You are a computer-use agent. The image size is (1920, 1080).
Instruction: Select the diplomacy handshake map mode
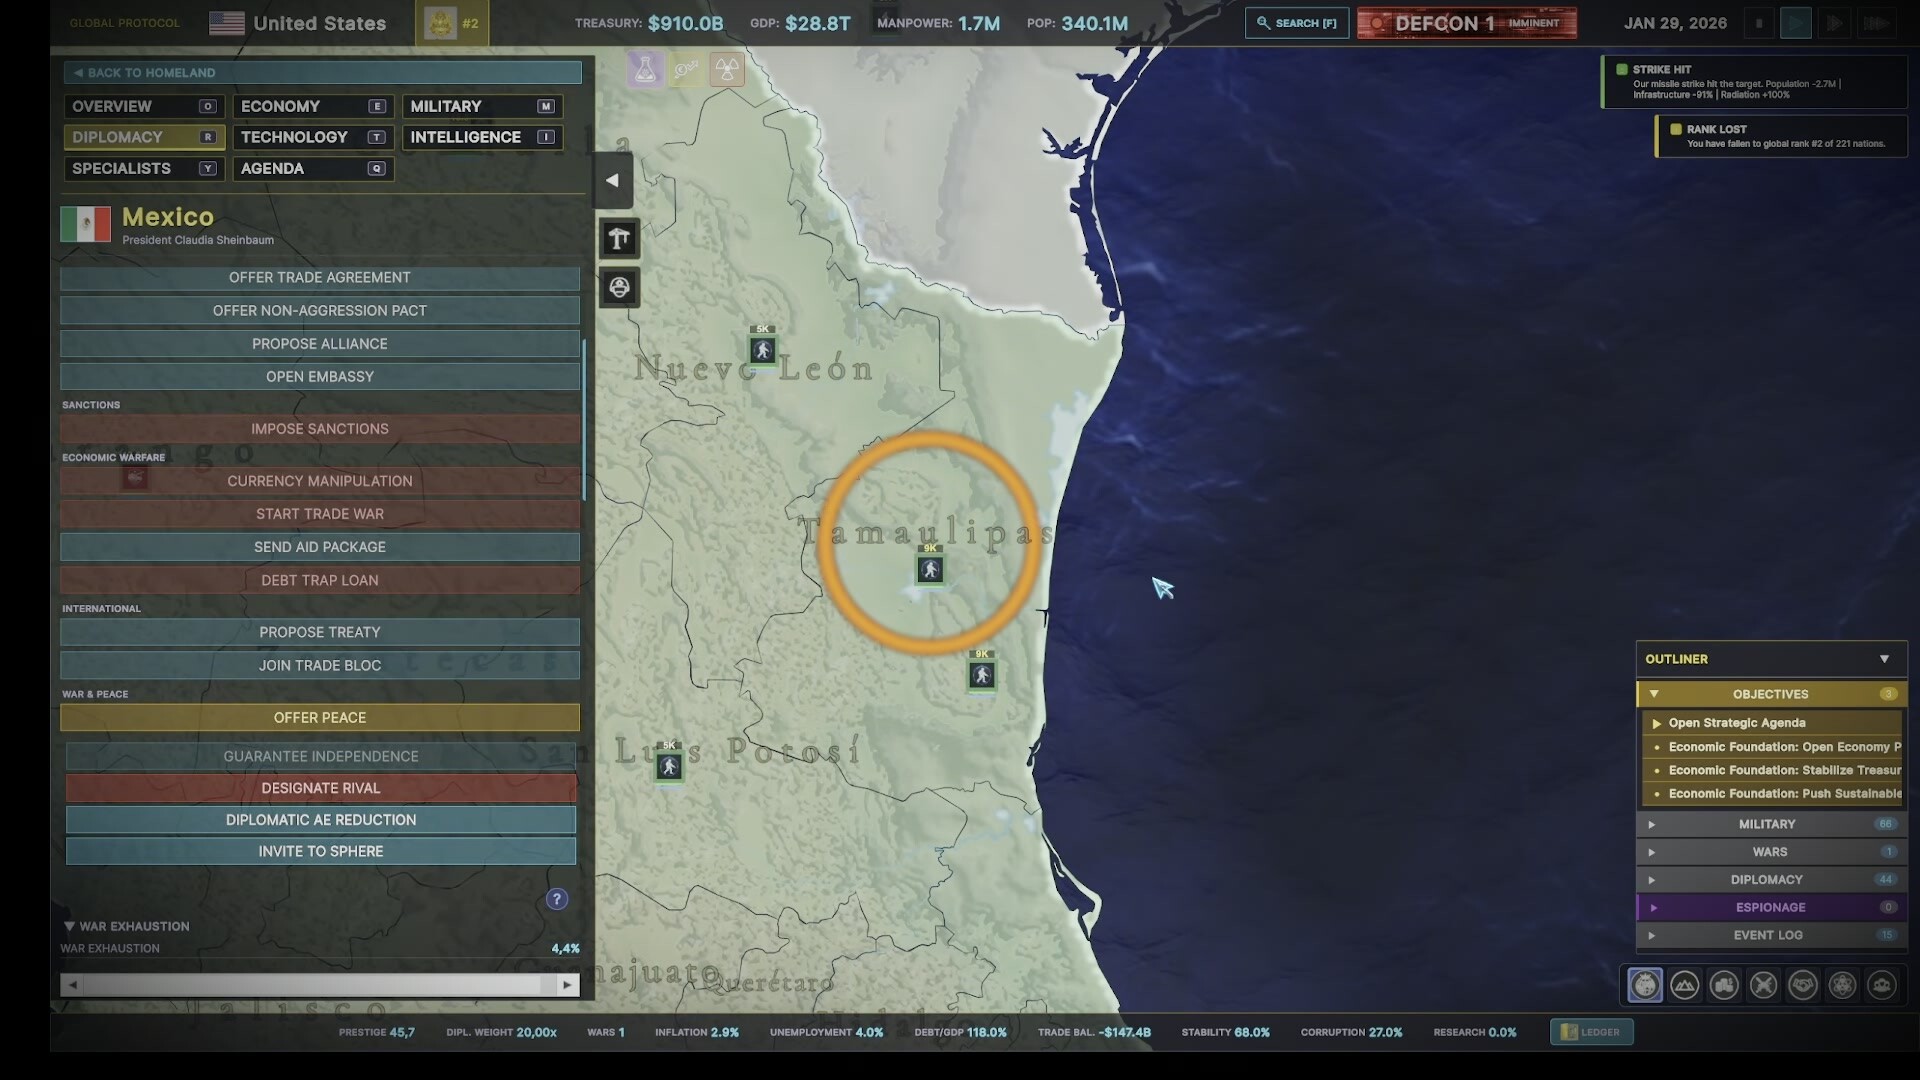coord(1803,985)
